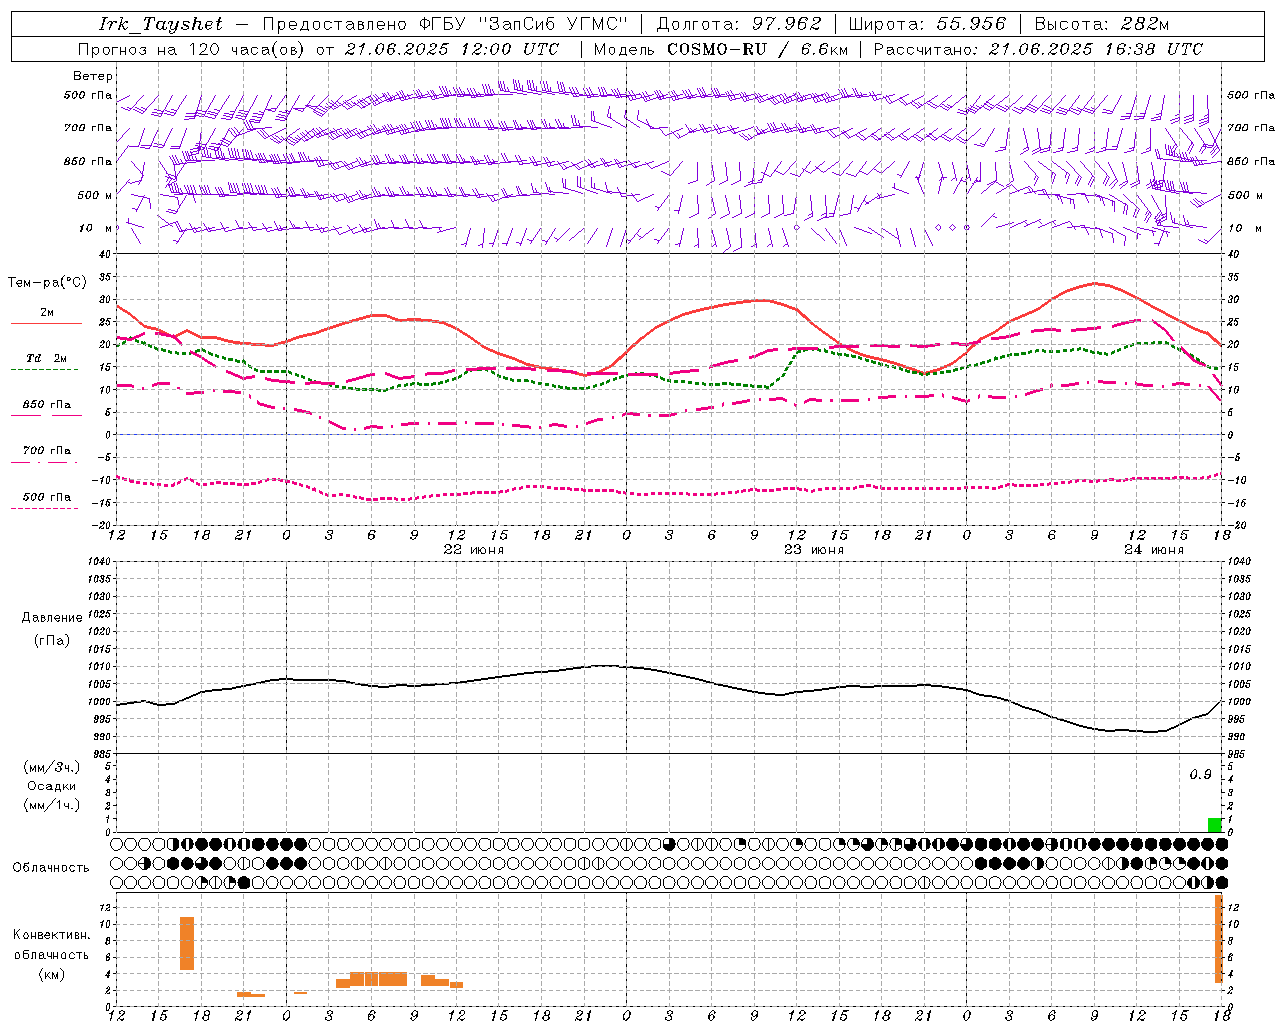
Task: Click the Высота: 282м field
Action: point(1101,24)
